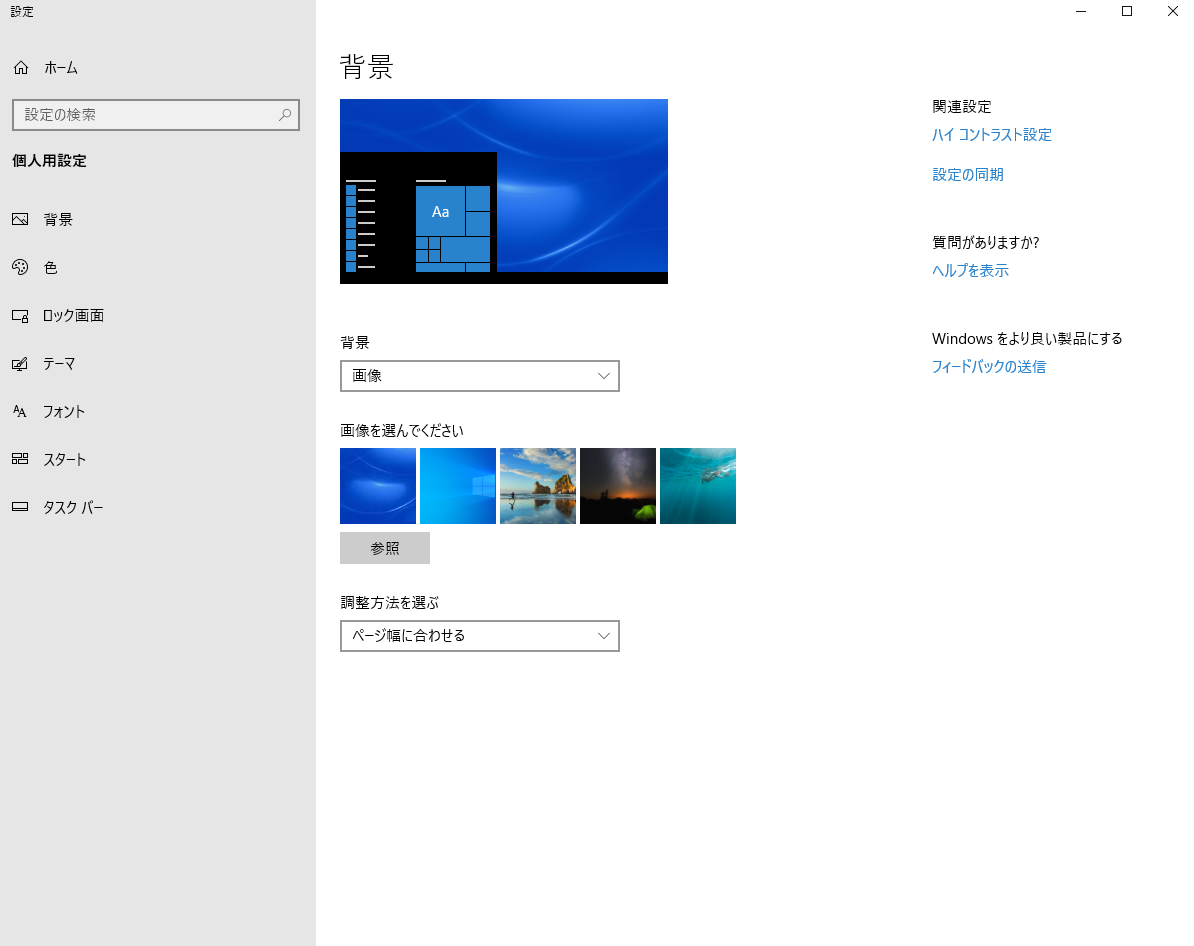
Task: Click the テーマ theme brush icon
Action: [20, 364]
